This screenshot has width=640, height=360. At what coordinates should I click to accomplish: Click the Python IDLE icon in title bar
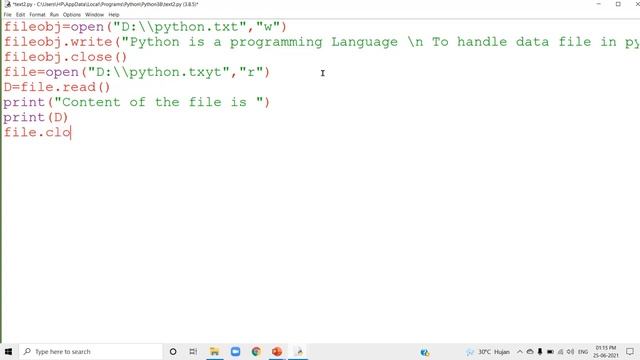[x=7, y=4]
